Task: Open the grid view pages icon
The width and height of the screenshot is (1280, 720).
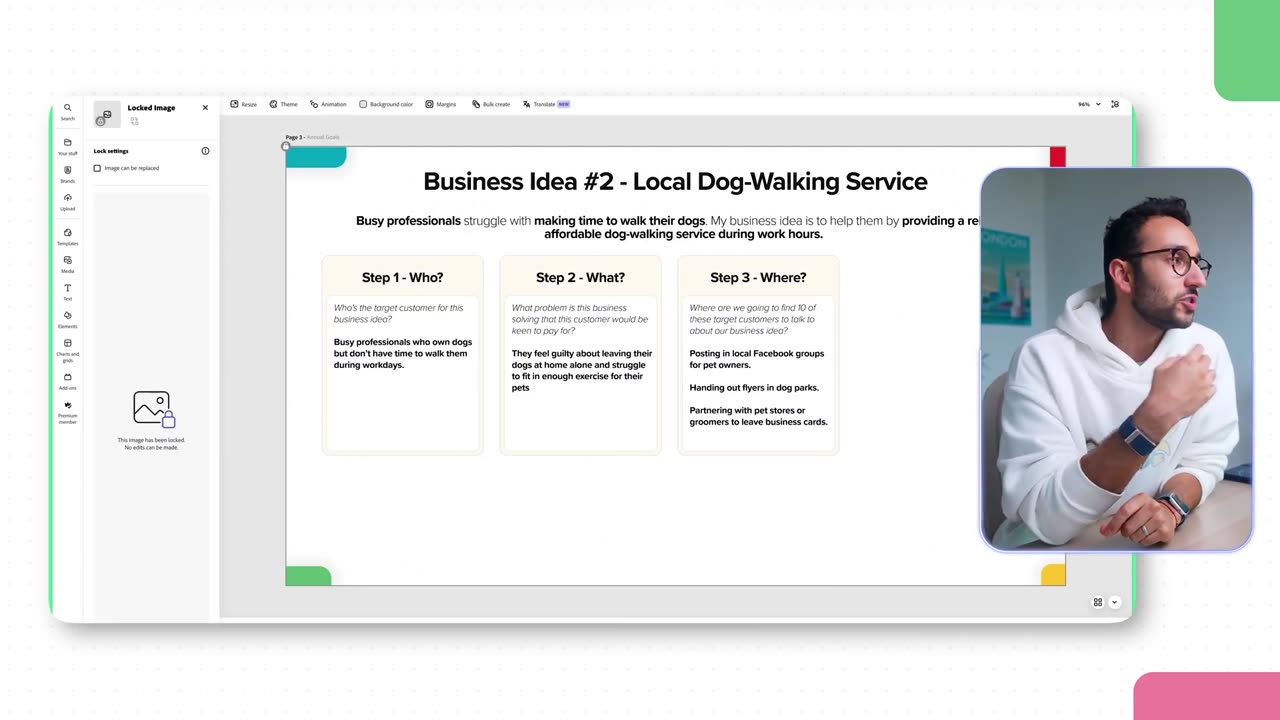Action: coord(1098,602)
